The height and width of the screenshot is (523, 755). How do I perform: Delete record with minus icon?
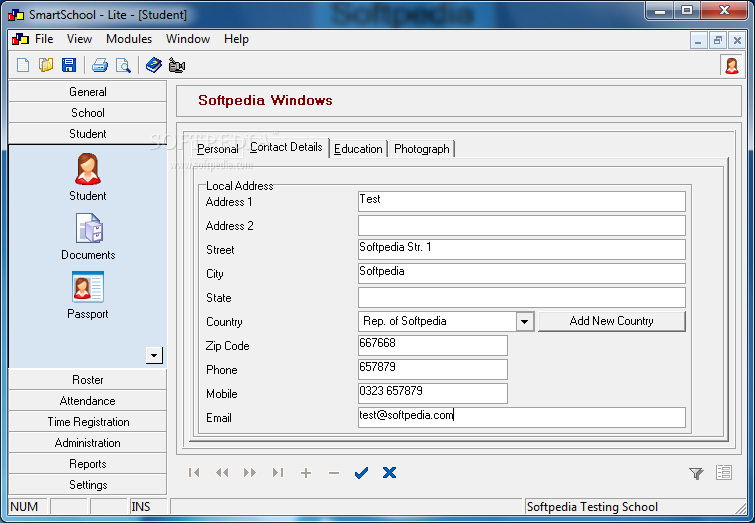334,473
